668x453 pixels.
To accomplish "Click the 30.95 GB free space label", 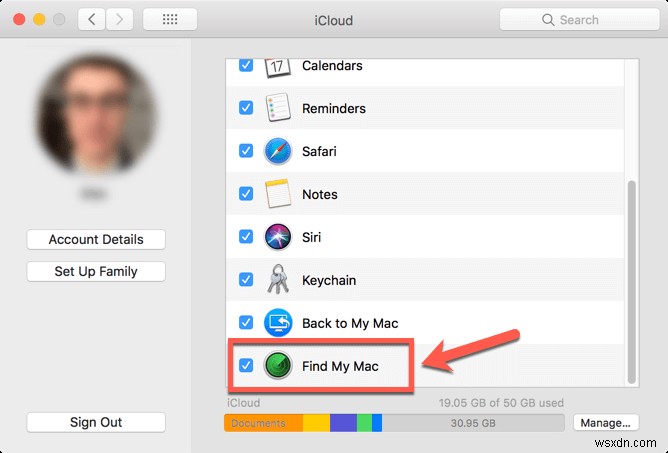I will pyautogui.click(x=473, y=423).
